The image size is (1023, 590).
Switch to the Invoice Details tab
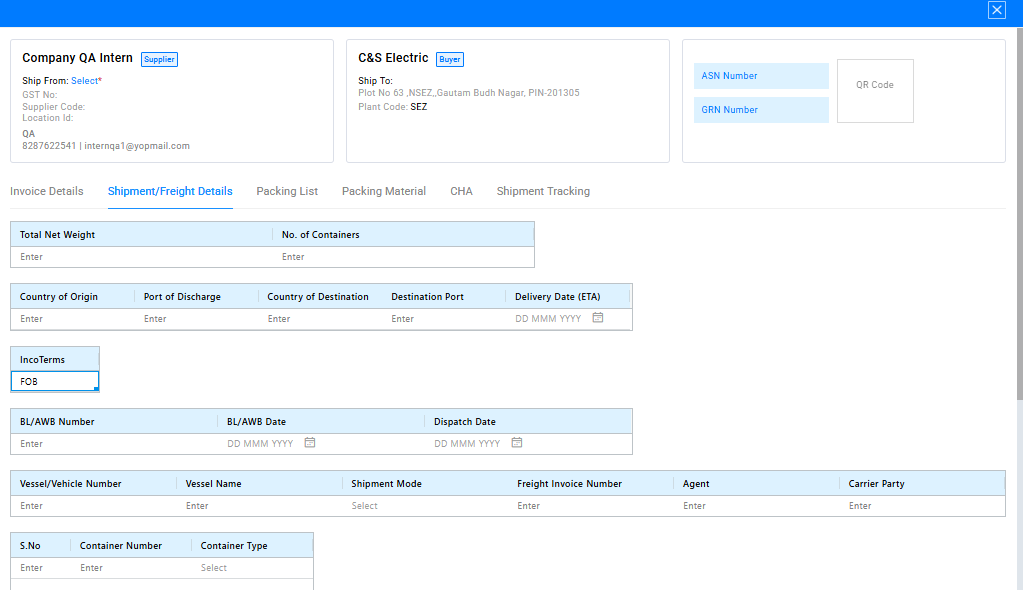tap(47, 191)
